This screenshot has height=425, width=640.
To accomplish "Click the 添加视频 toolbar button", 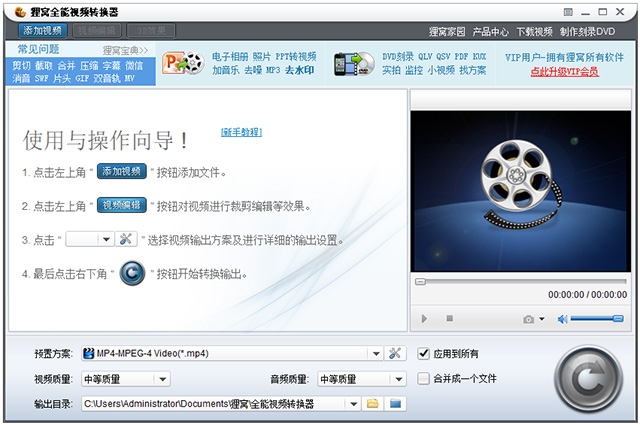I will pyautogui.click(x=42, y=31).
